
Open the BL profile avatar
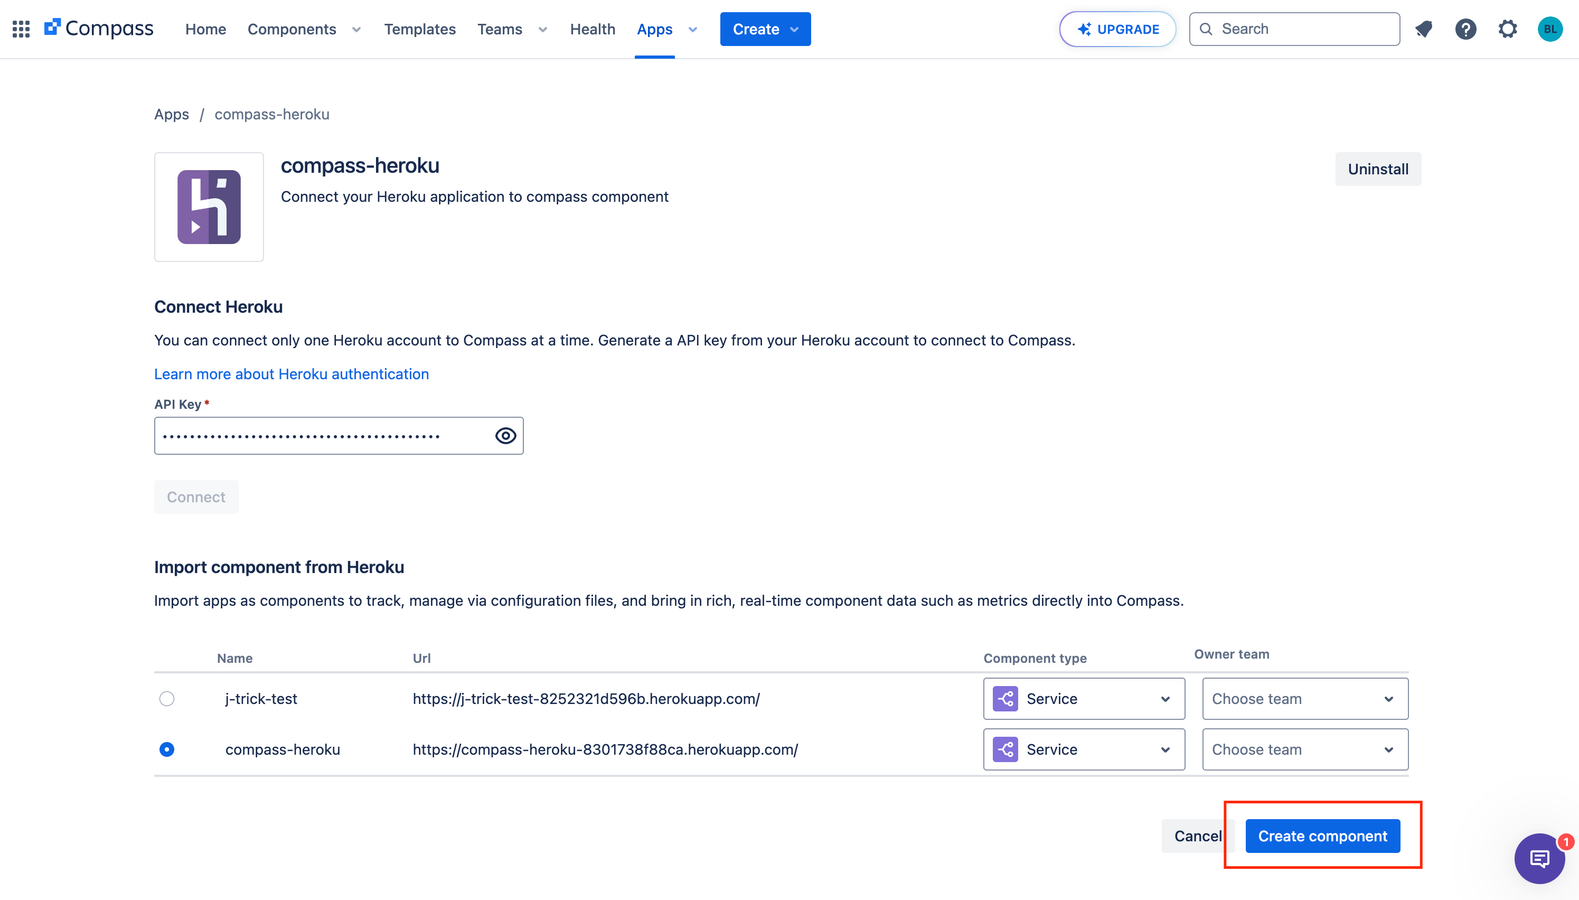(x=1550, y=29)
